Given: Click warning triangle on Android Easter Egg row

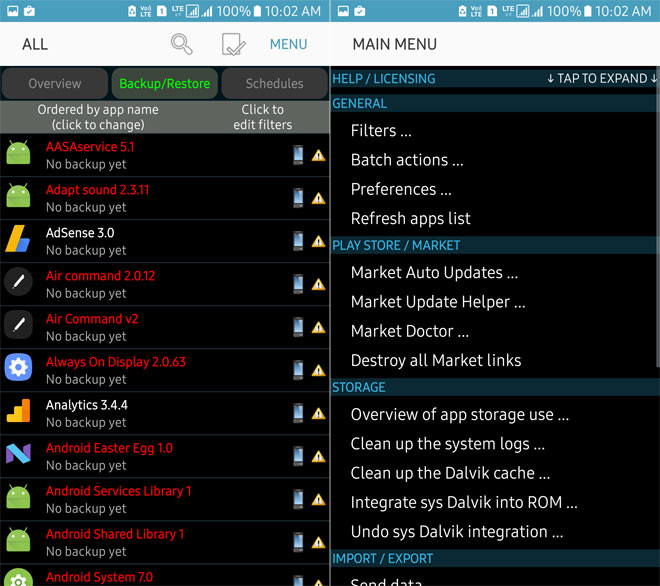Looking at the screenshot, I should coord(318,457).
